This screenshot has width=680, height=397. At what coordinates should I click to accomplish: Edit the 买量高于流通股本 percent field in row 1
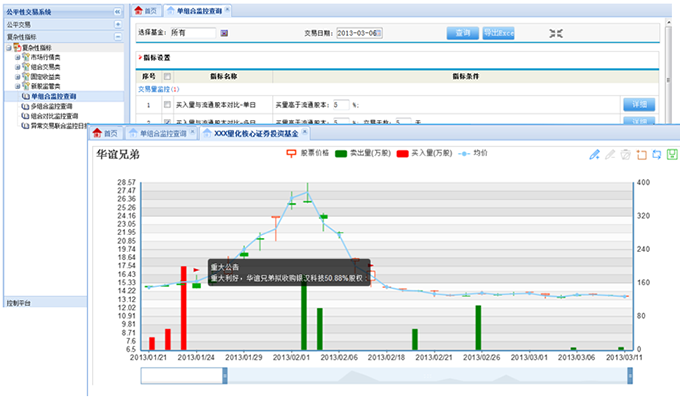click(x=340, y=105)
